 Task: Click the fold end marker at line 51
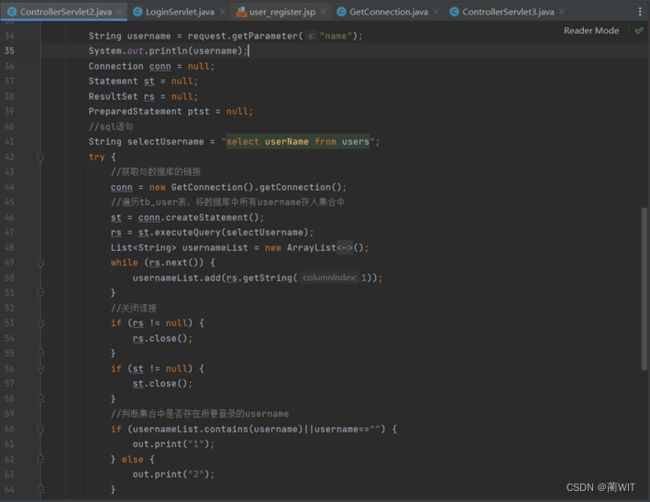(41, 293)
